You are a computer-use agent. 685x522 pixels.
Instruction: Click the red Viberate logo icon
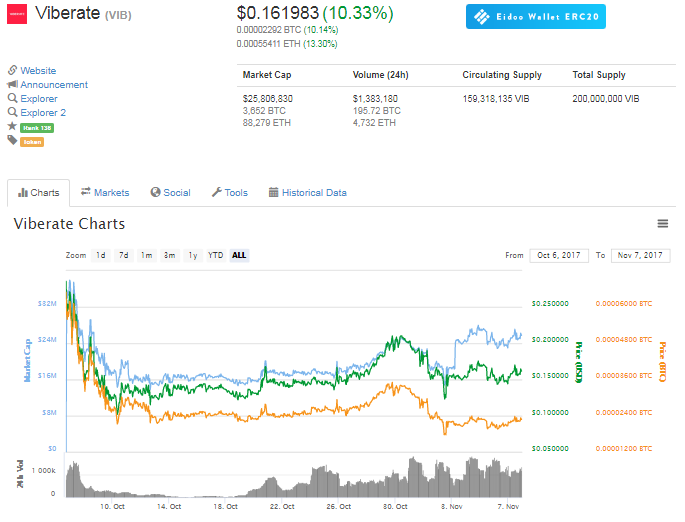(x=17, y=14)
